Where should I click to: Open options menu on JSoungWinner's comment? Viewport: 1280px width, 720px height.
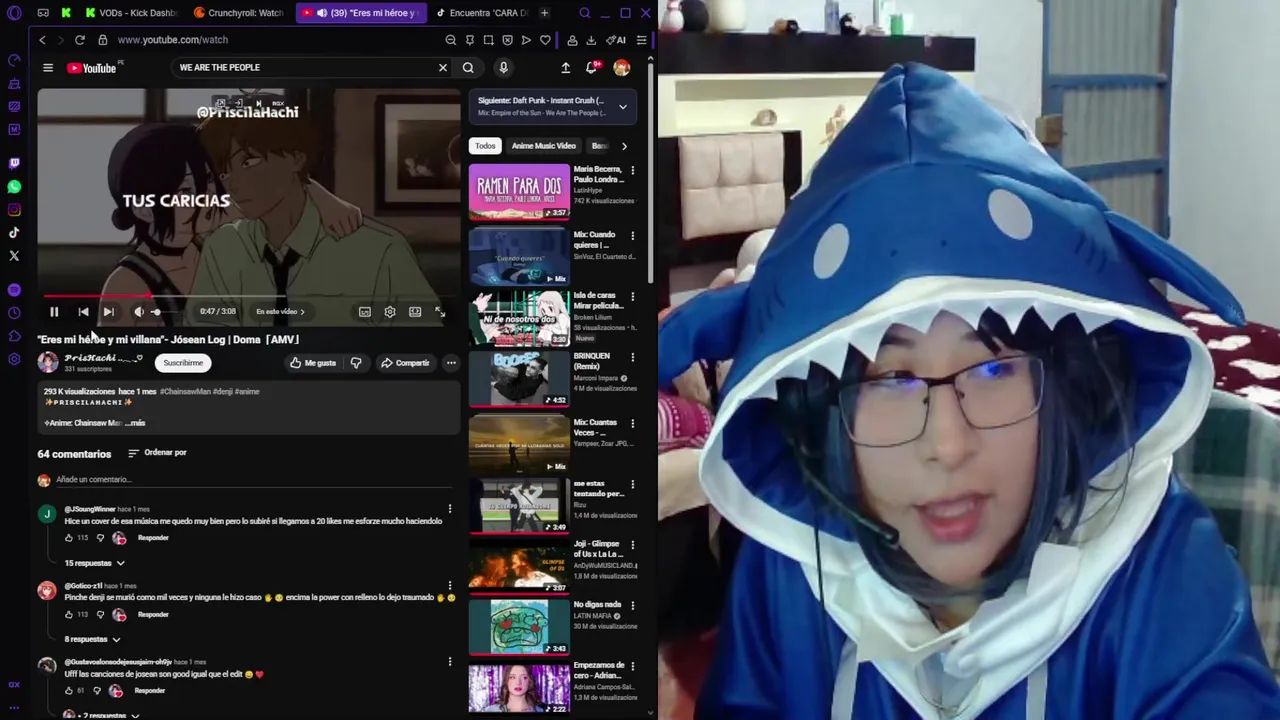coord(450,509)
